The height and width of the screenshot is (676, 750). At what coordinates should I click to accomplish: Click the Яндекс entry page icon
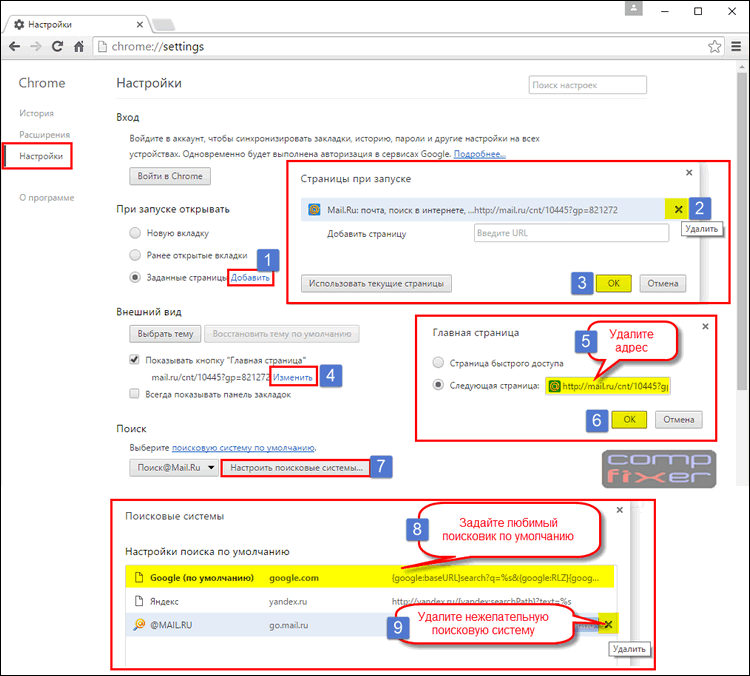[x=139, y=601]
